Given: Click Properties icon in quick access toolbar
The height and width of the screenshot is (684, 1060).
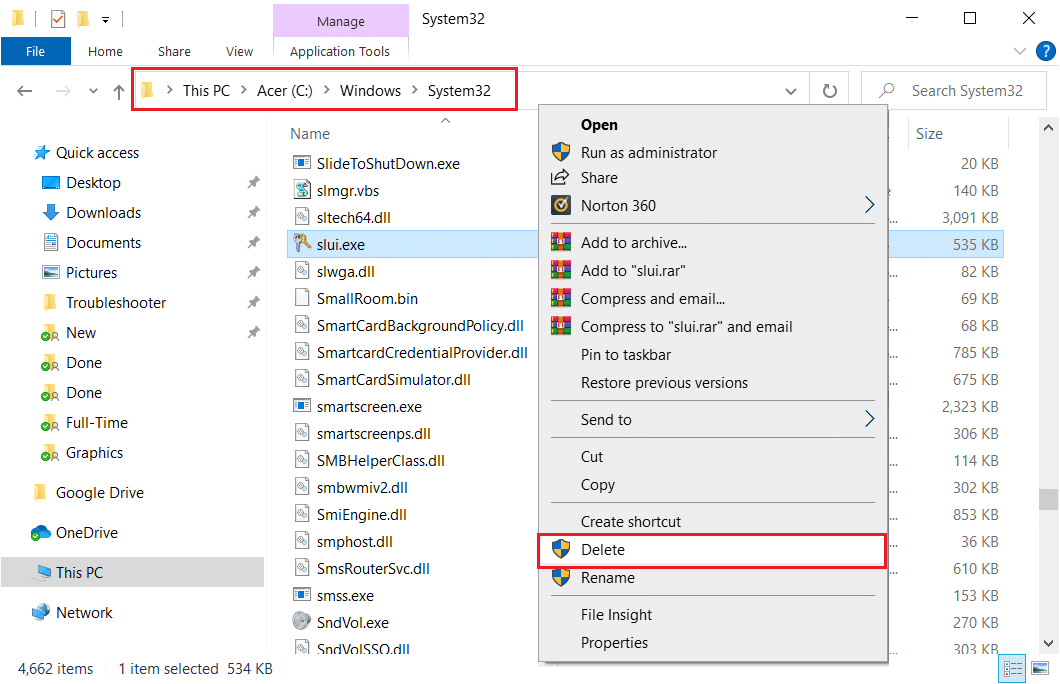Looking at the screenshot, I should 57,18.
